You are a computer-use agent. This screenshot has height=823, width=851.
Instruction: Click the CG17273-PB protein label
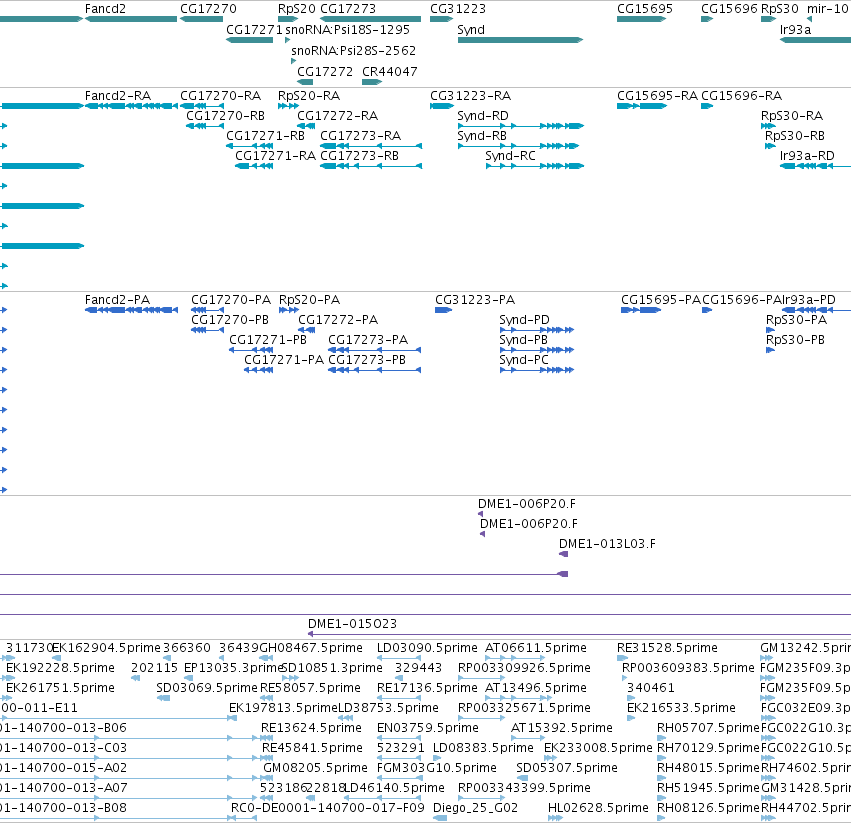pos(367,360)
